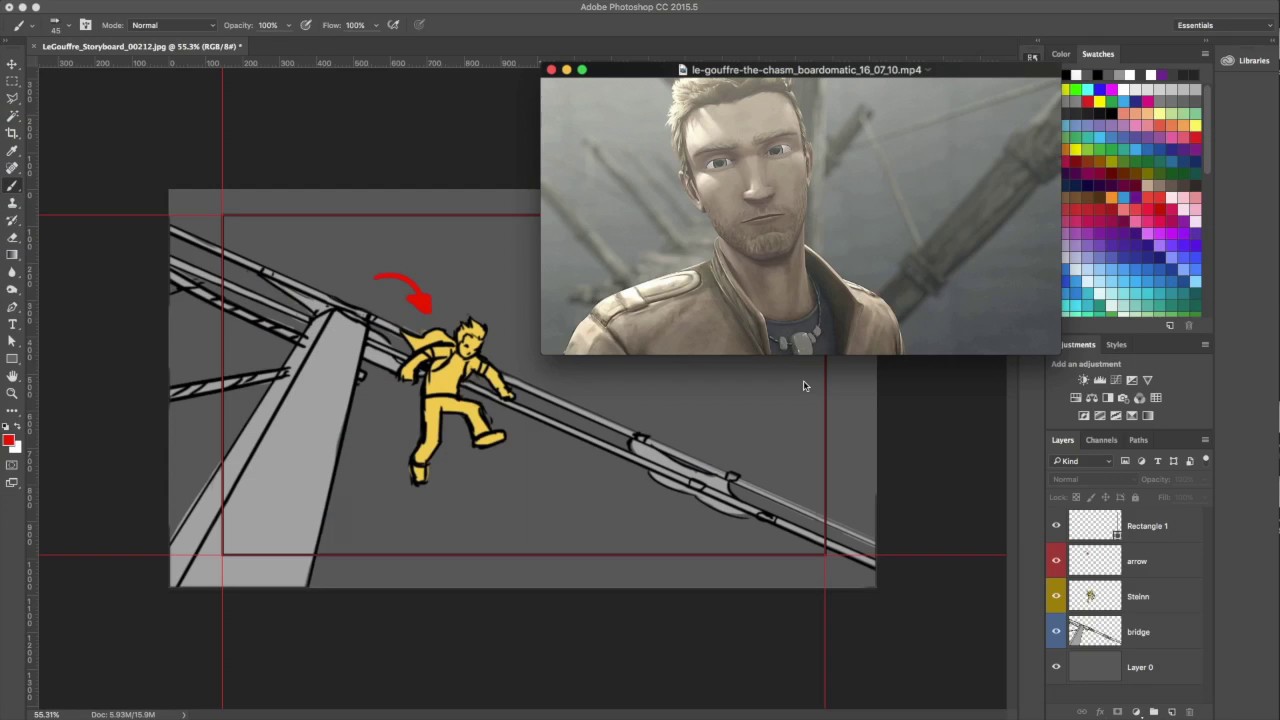This screenshot has height=720, width=1280.
Task: Create a new group folder icon
Action: click(x=1154, y=712)
